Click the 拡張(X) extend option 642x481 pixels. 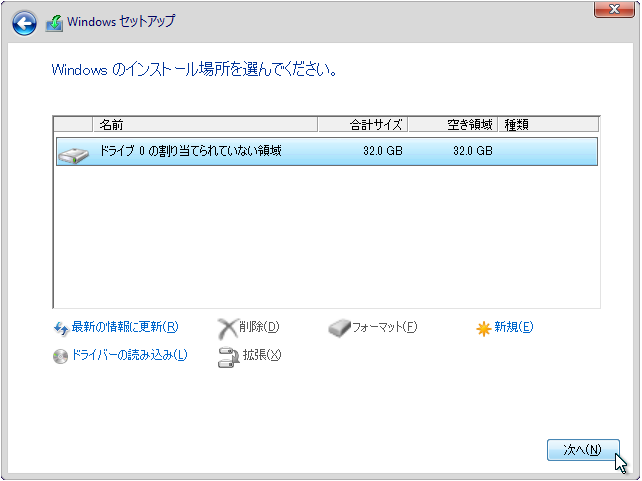tap(262, 355)
